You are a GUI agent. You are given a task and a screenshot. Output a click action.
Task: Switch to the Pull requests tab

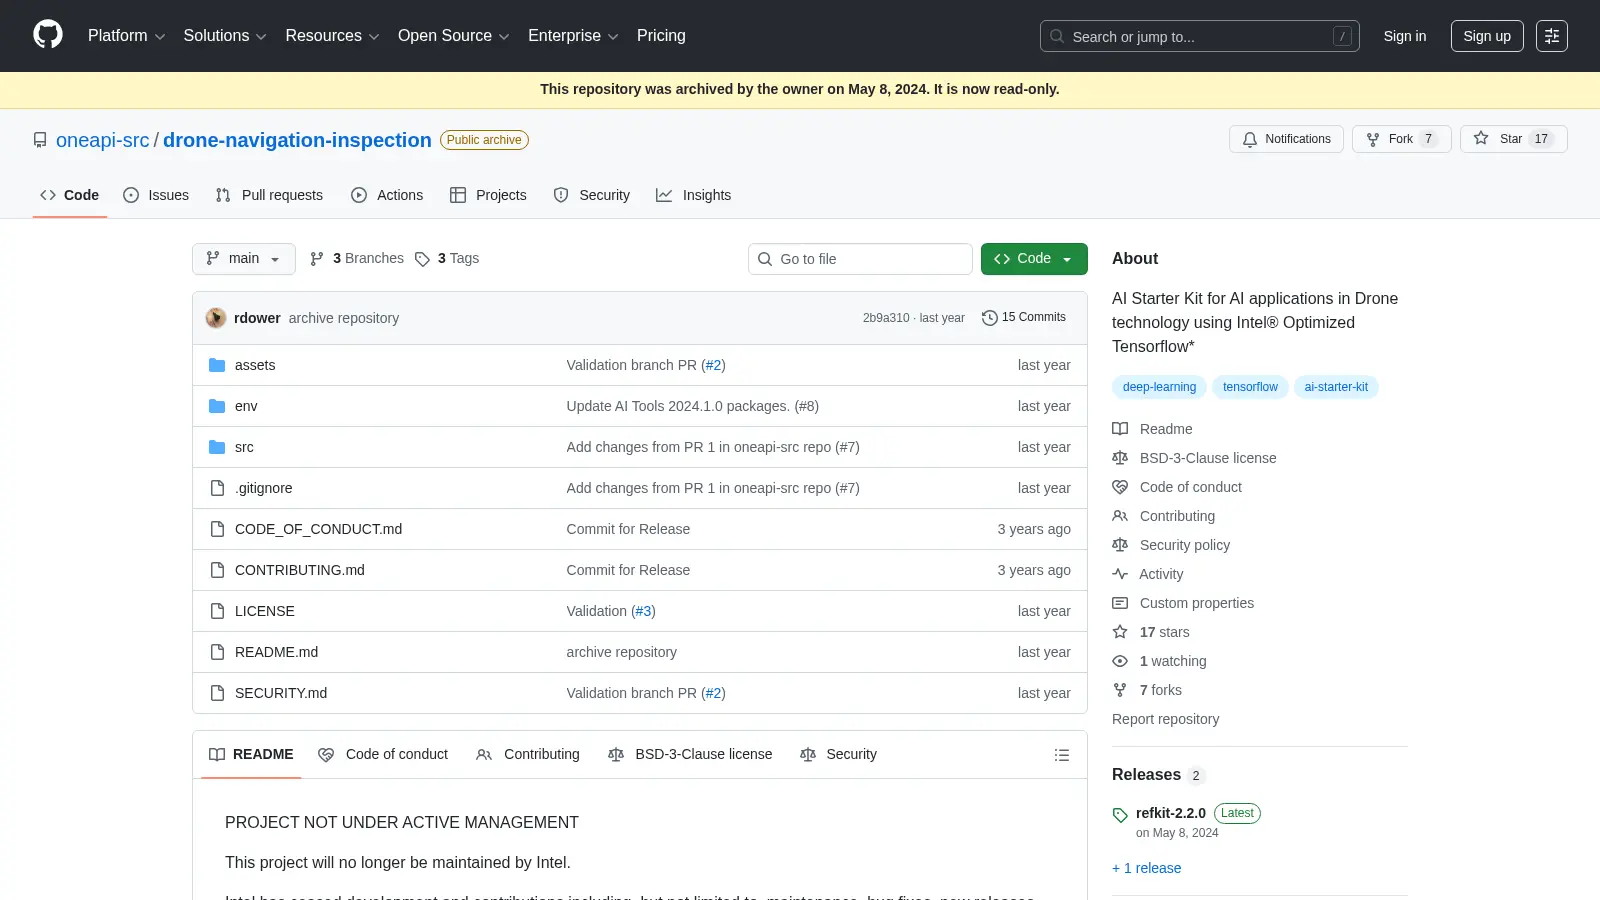click(x=269, y=195)
